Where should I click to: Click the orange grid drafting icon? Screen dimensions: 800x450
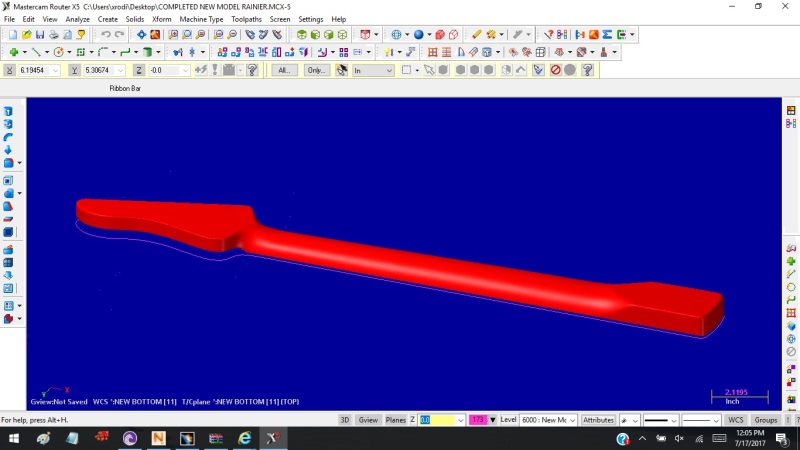(x=432, y=52)
